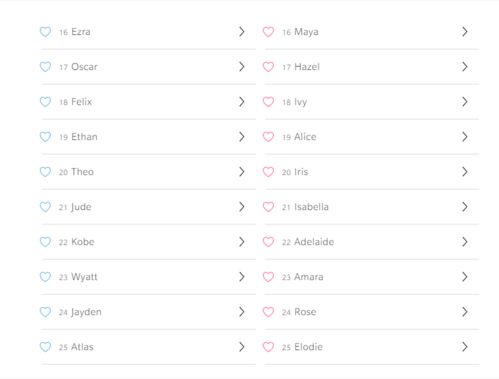
Task: Toggle favorite heart for Jayden
Action: point(45,312)
